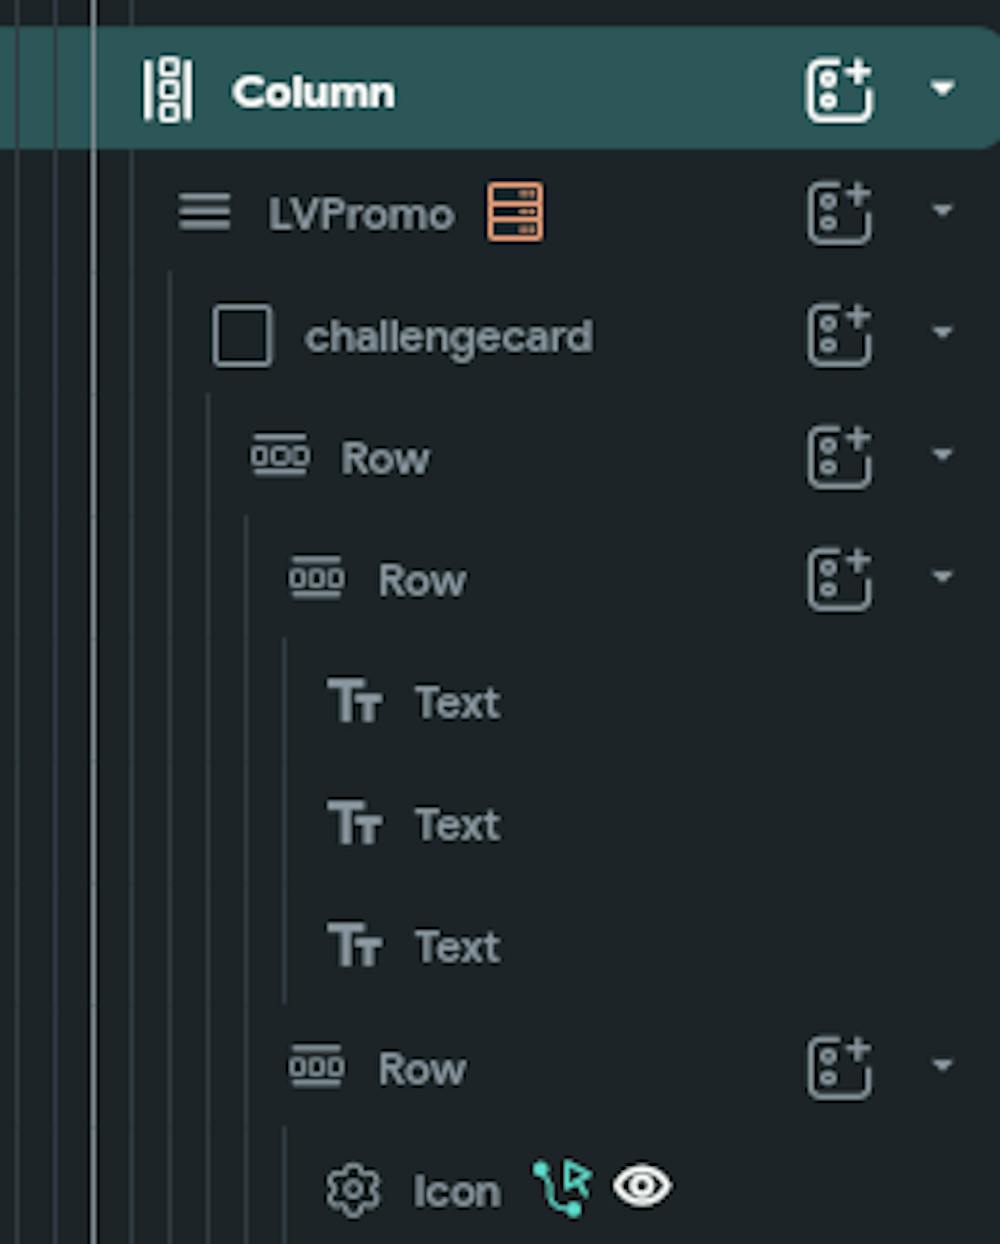1000x1244 pixels.
Task: Open the dropdown on the bottom Row entry
Action: coord(941,1064)
